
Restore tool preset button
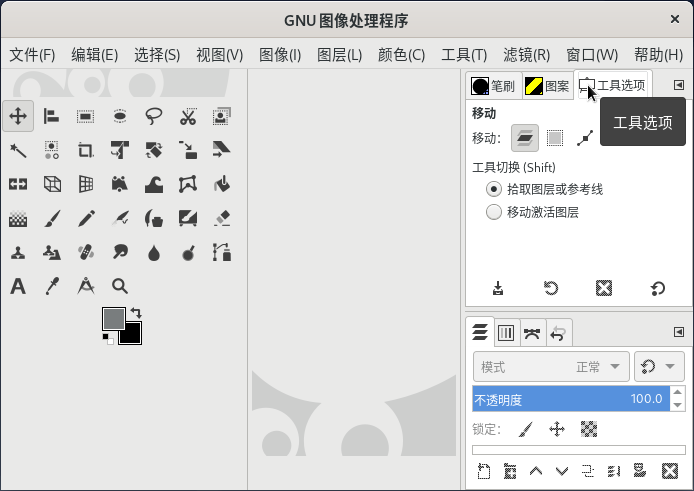(x=551, y=288)
